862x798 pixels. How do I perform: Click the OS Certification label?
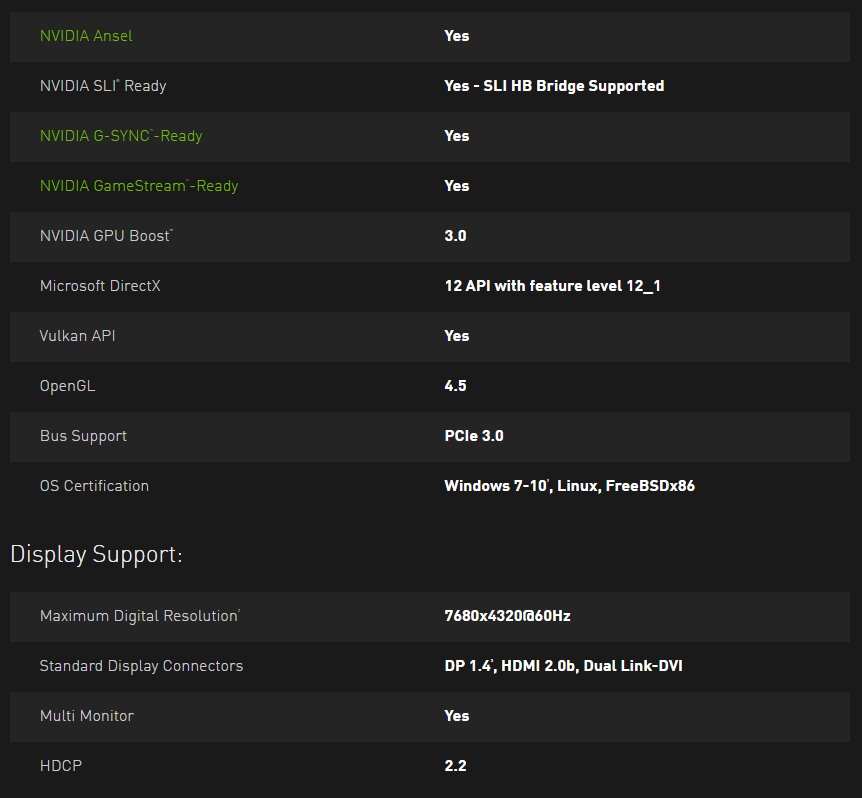tap(94, 486)
